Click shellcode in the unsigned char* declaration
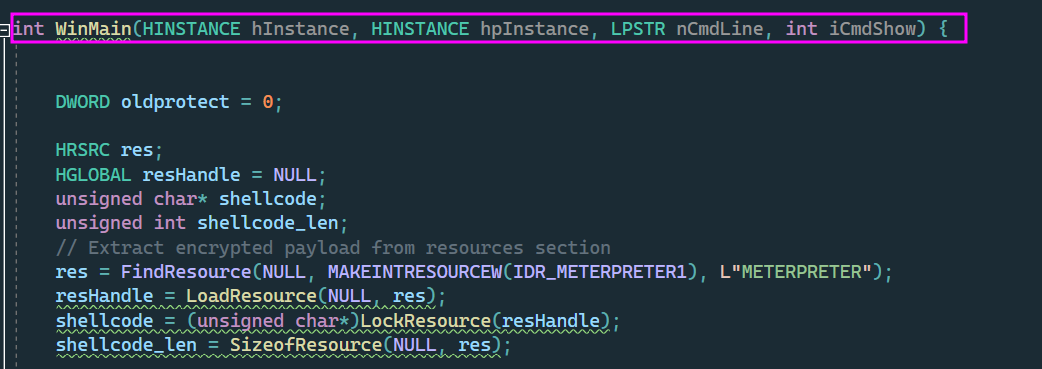Image resolution: width=1042 pixels, height=369 pixels. click(268, 199)
